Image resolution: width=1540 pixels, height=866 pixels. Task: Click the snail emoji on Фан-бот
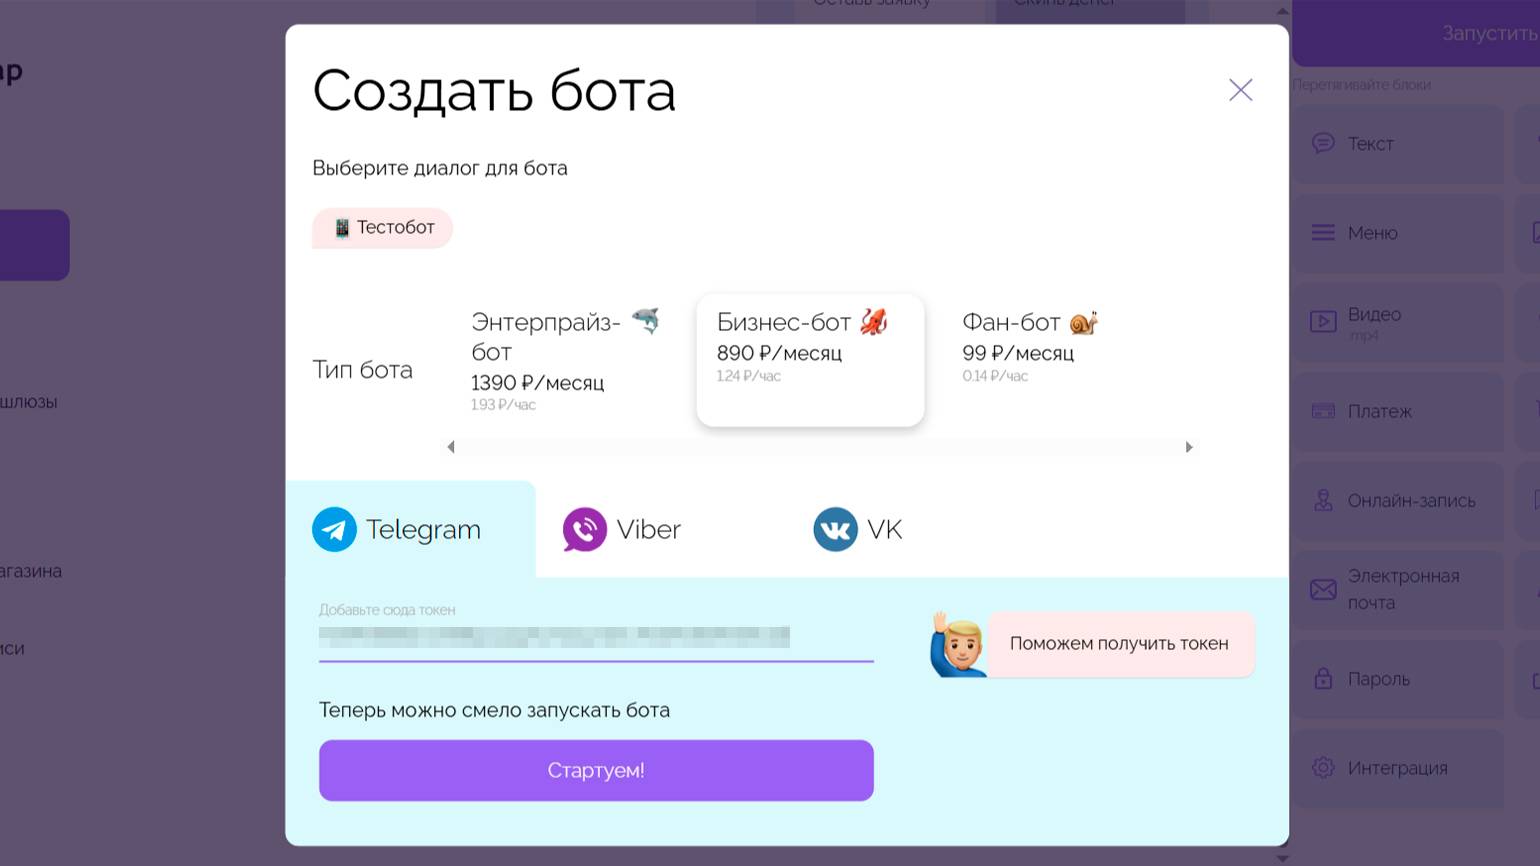pyautogui.click(x=1083, y=322)
